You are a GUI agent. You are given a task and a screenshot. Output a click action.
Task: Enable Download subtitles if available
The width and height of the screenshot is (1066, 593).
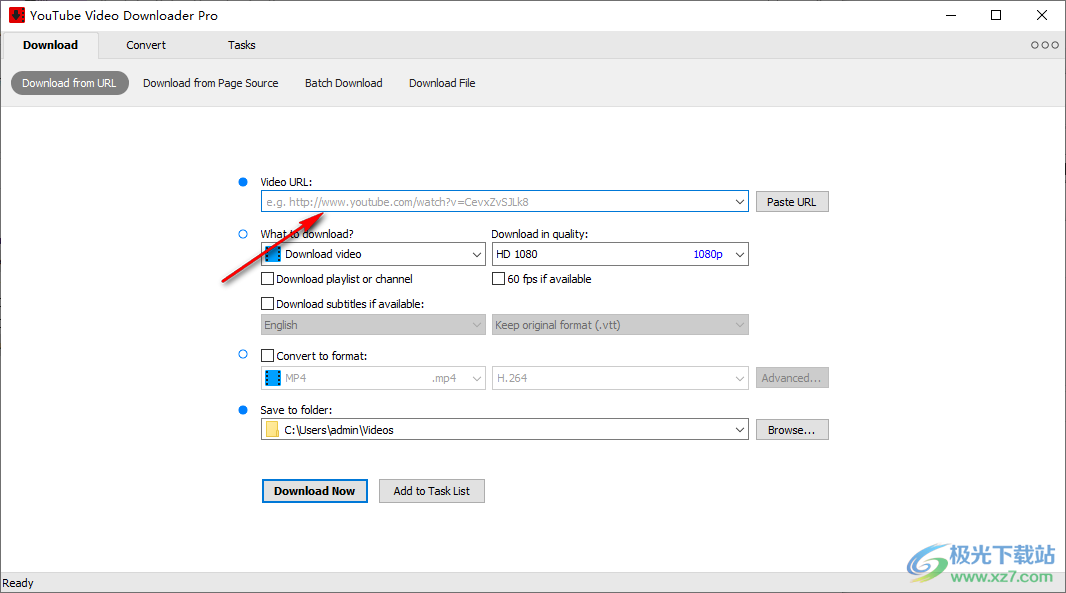click(268, 304)
